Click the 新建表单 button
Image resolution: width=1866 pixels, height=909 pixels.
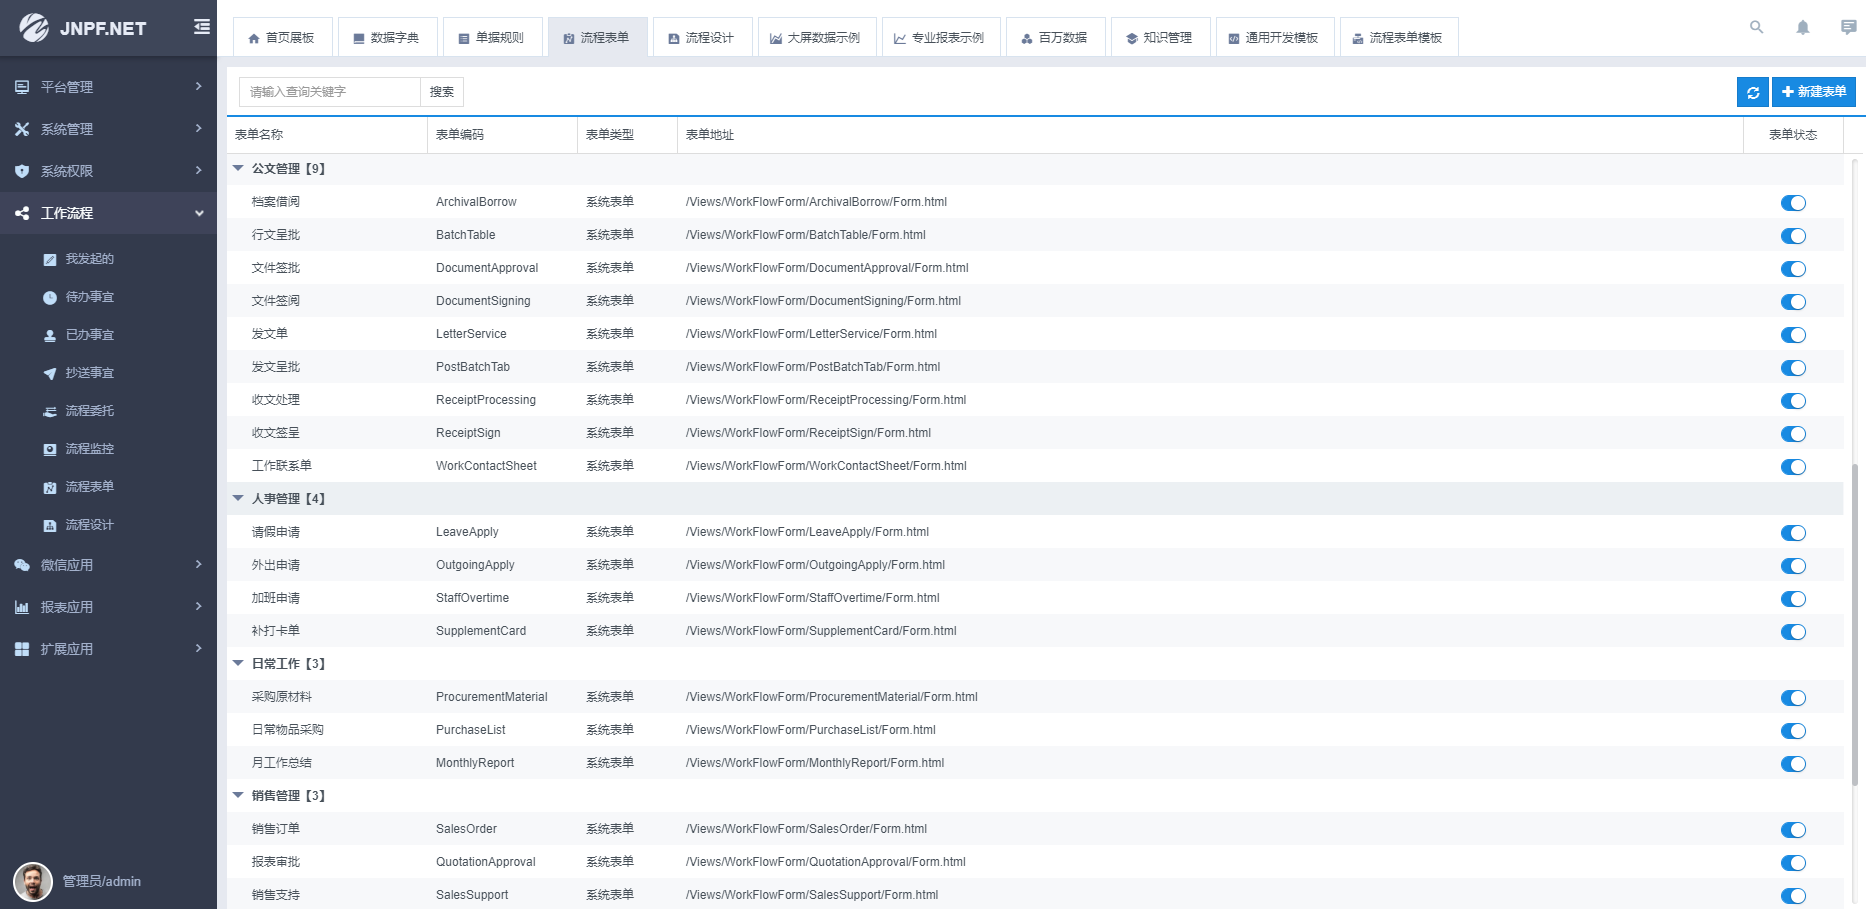pyautogui.click(x=1814, y=92)
